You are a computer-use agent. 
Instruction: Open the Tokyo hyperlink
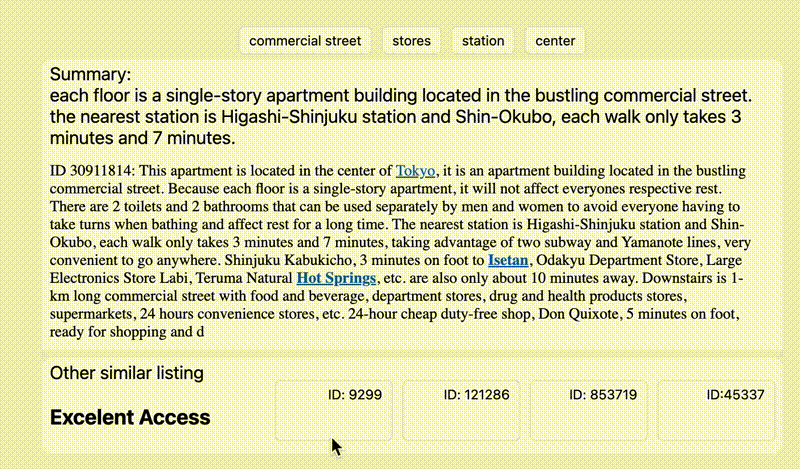416,171
